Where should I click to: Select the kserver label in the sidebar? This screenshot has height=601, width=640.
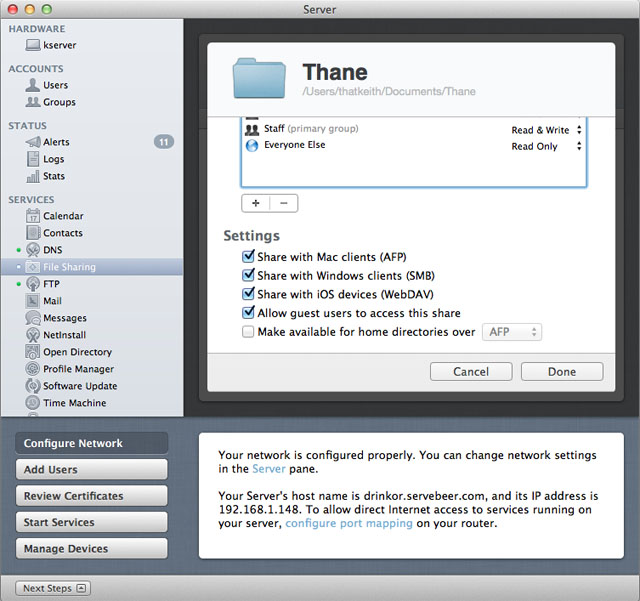(x=60, y=45)
